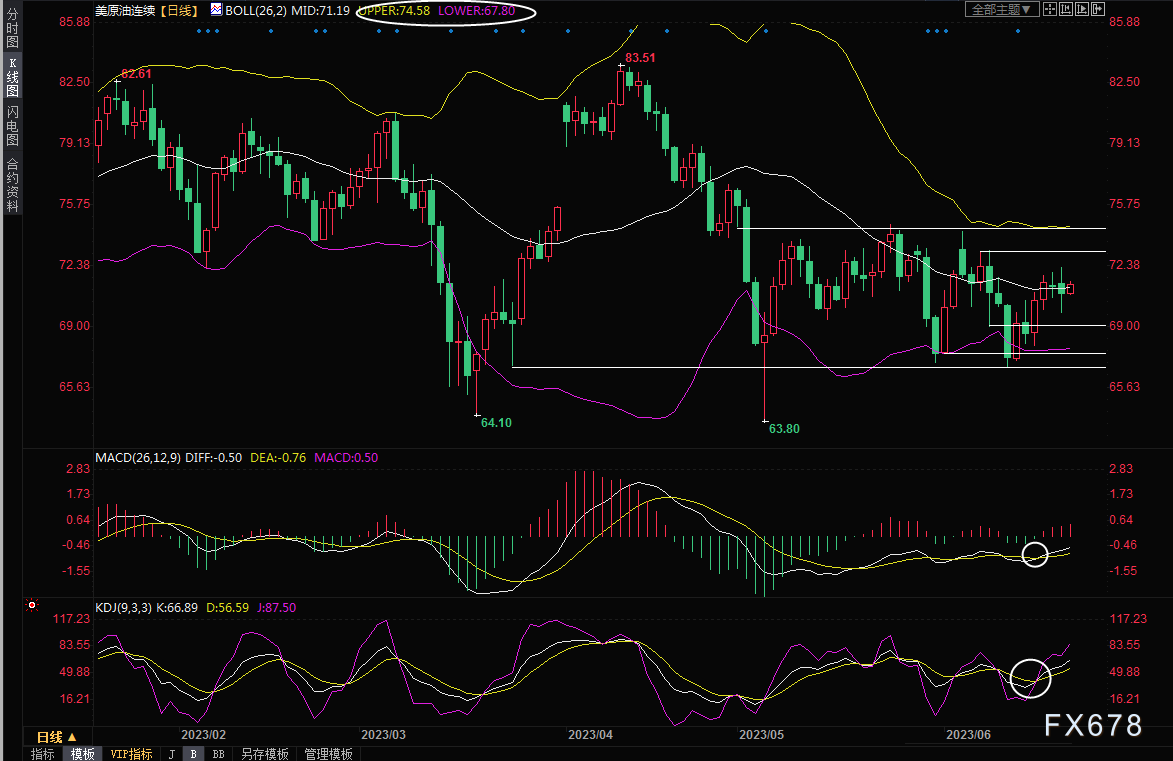Viewport: 1173px width, 761px height.
Task: Click the shift-chart-right axis icon
Action: 1082,9
